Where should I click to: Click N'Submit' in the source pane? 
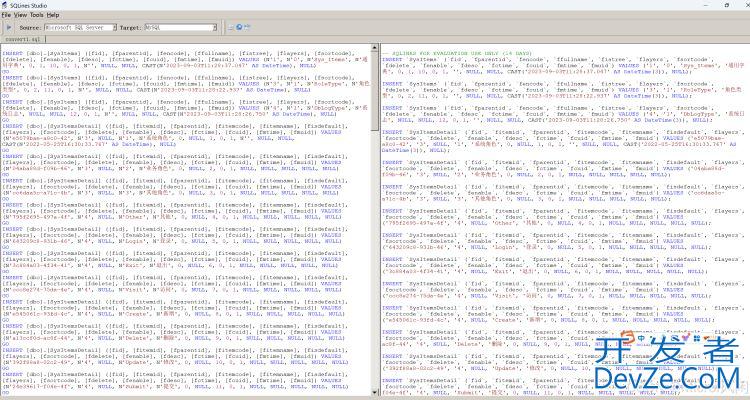[x=133, y=387]
